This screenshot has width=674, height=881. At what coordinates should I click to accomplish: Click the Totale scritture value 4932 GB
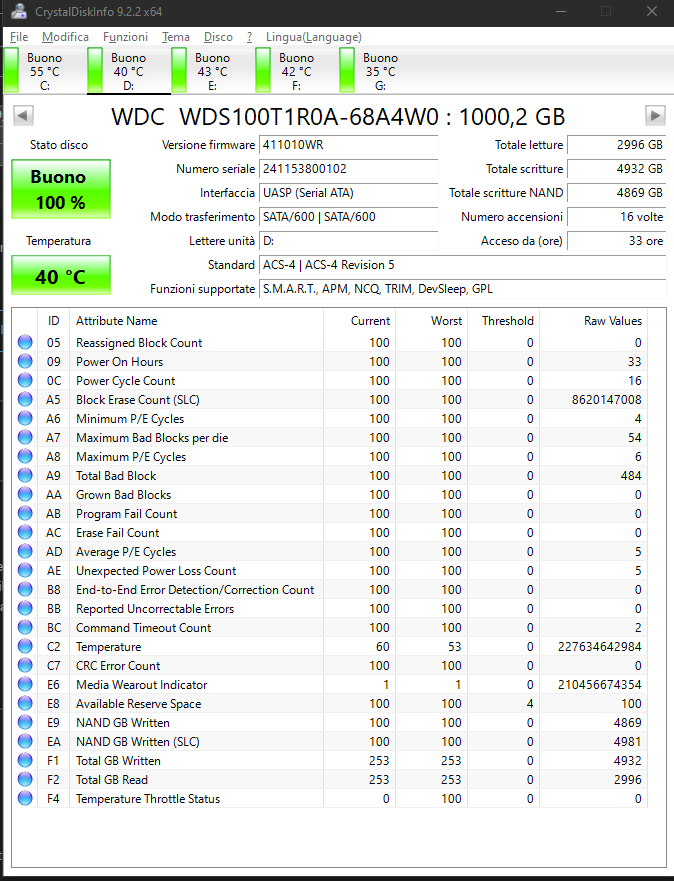[617, 169]
